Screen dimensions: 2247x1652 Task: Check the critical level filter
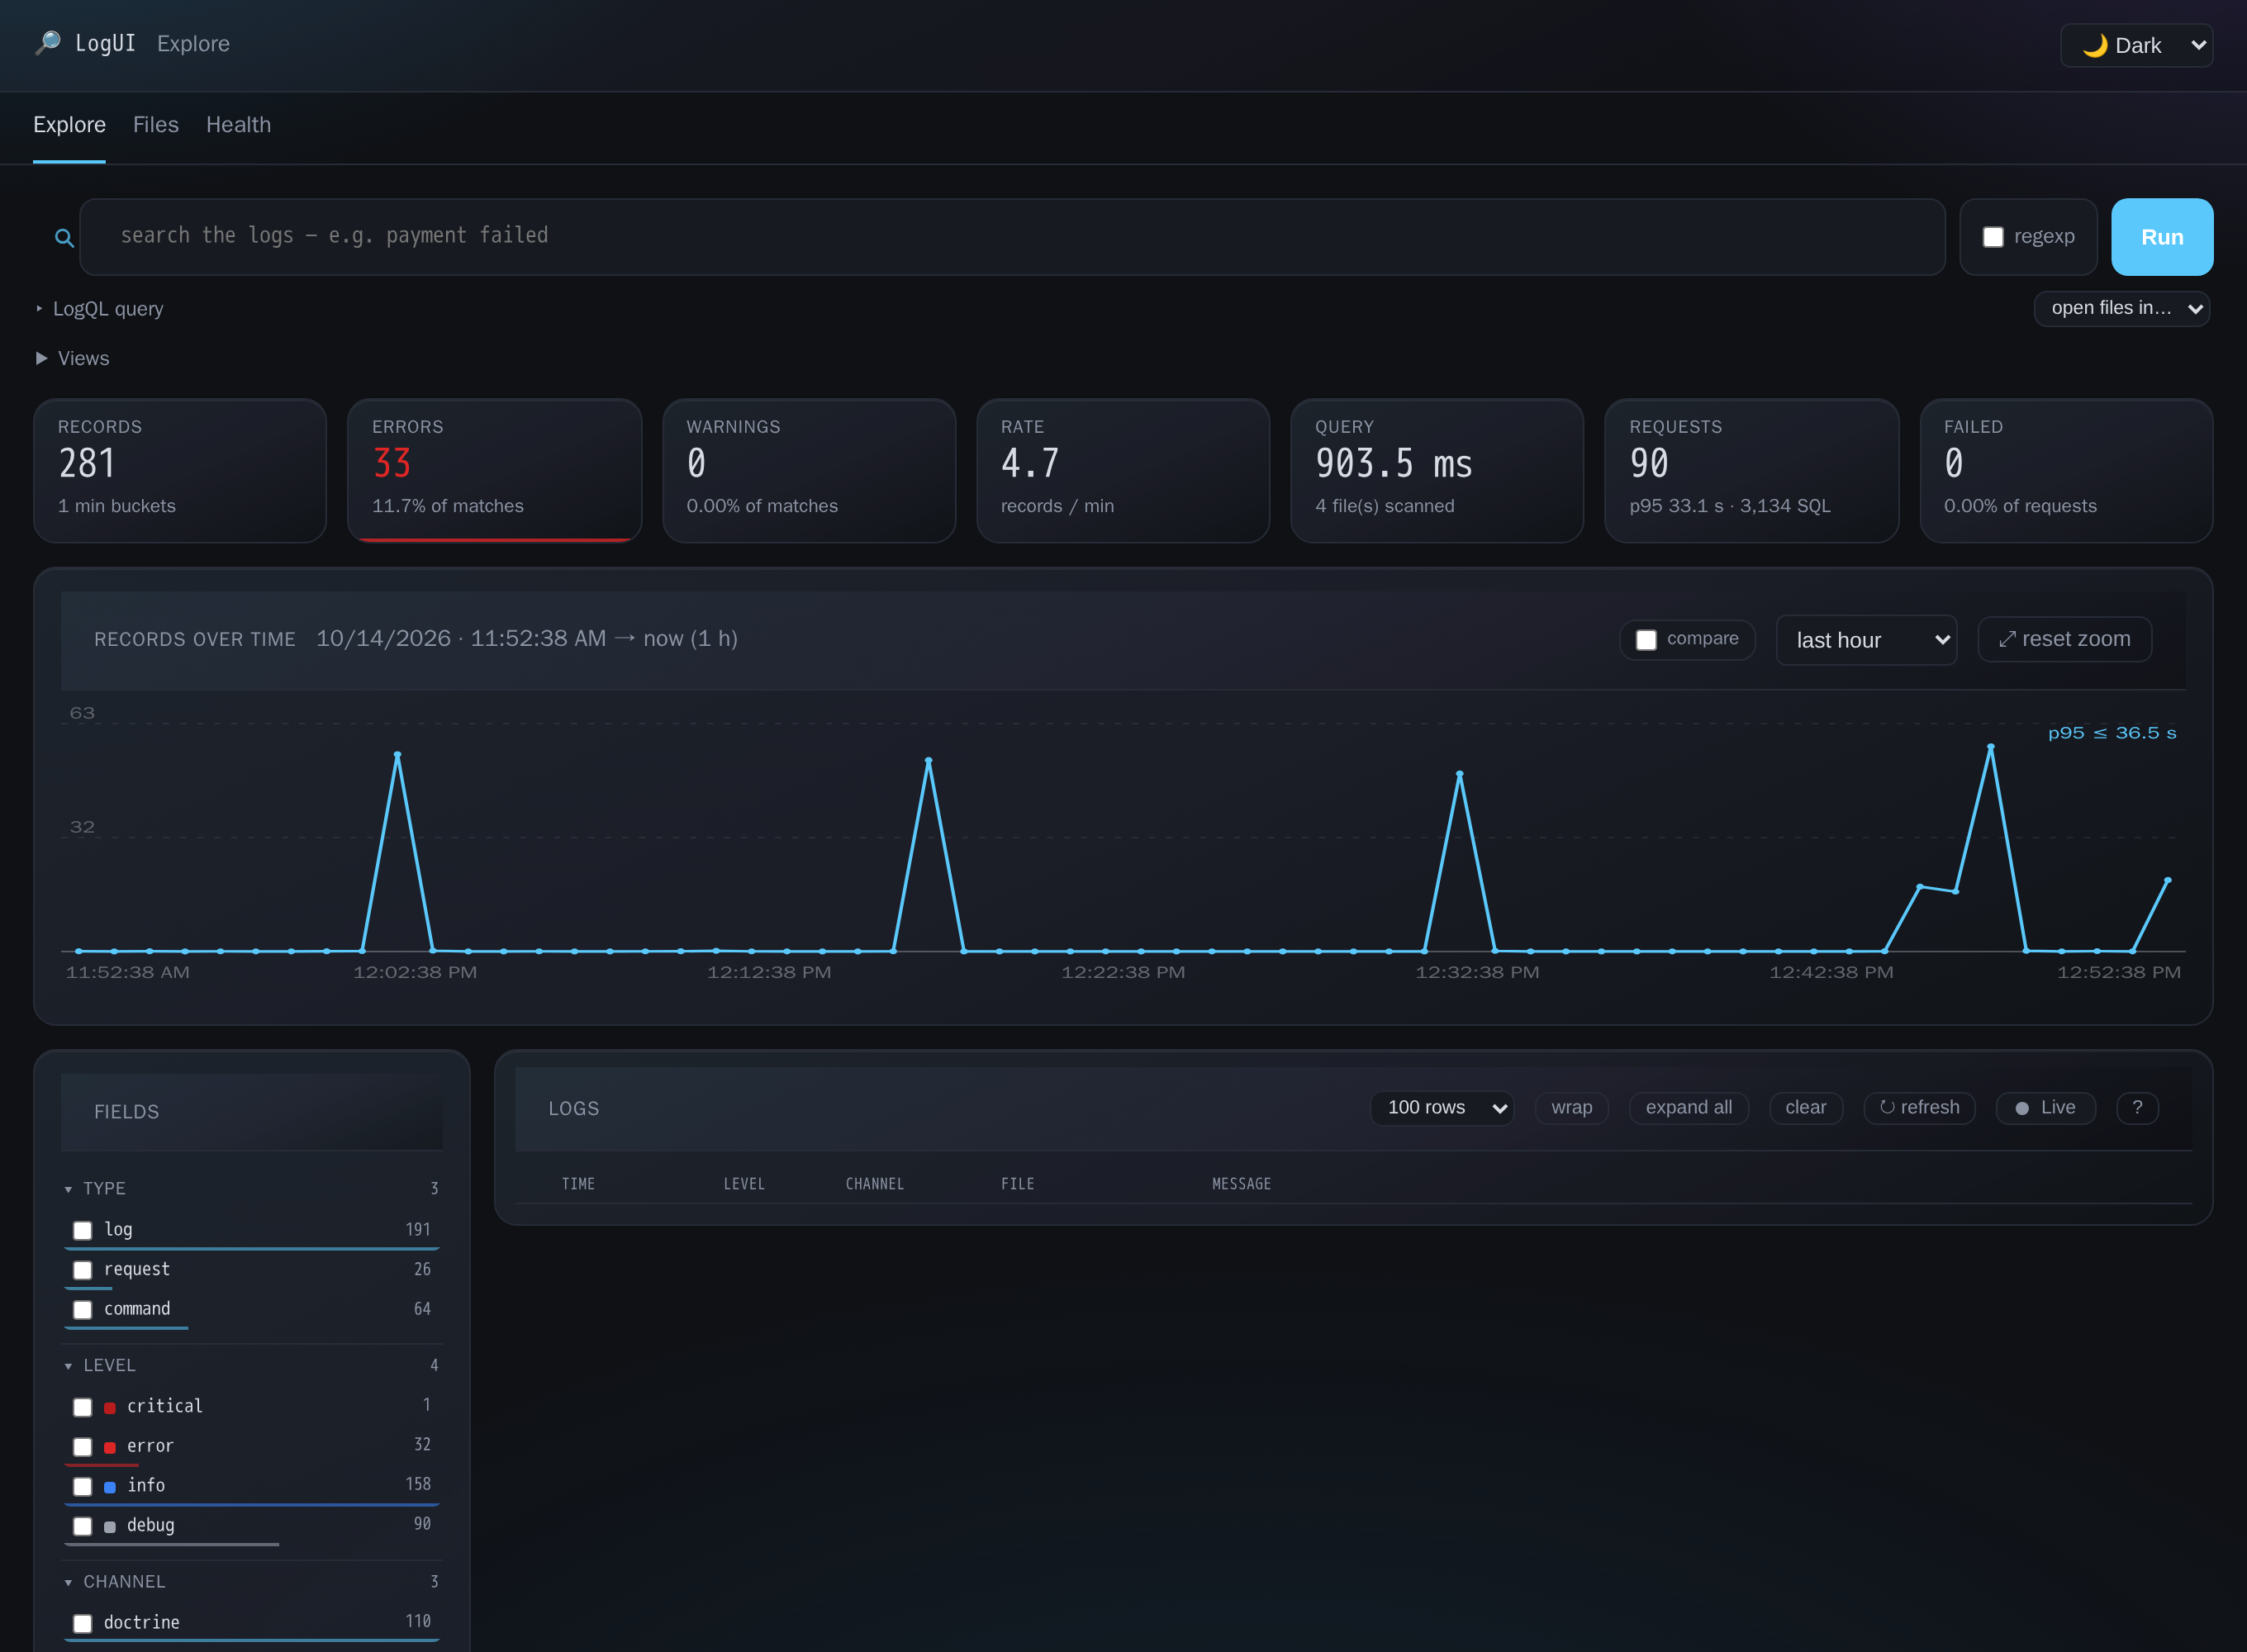pyautogui.click(x=83, y=1407)
